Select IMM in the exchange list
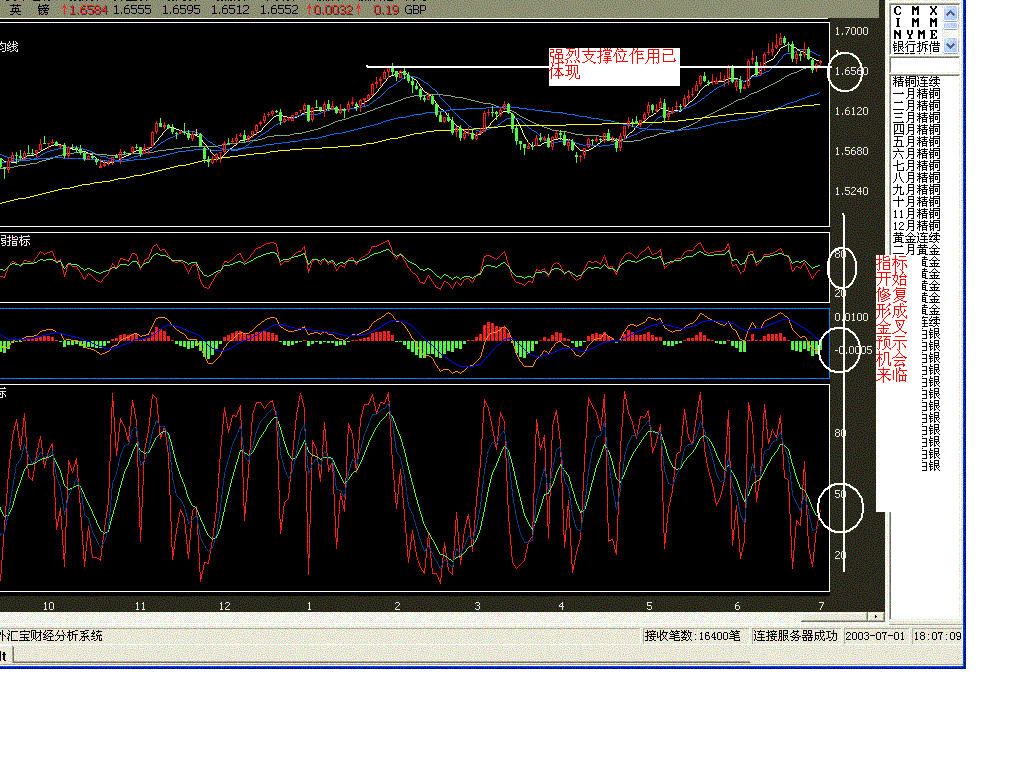1024x768 pixels. pos(915,22)
